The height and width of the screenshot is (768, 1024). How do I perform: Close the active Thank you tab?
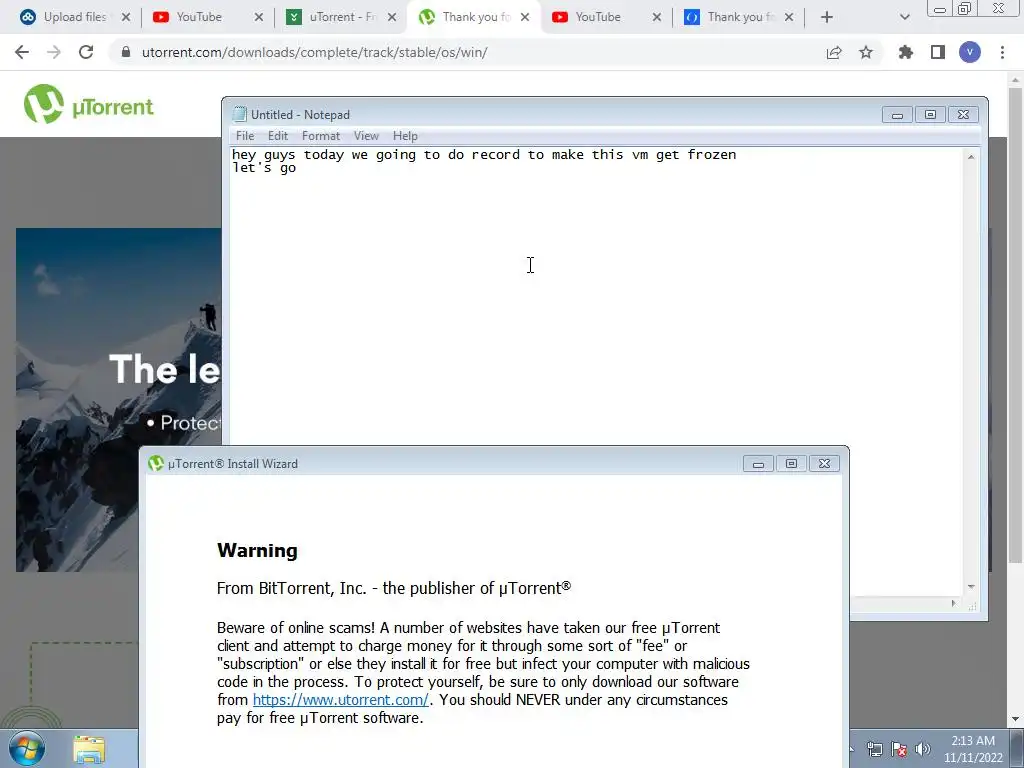(525, 17)
